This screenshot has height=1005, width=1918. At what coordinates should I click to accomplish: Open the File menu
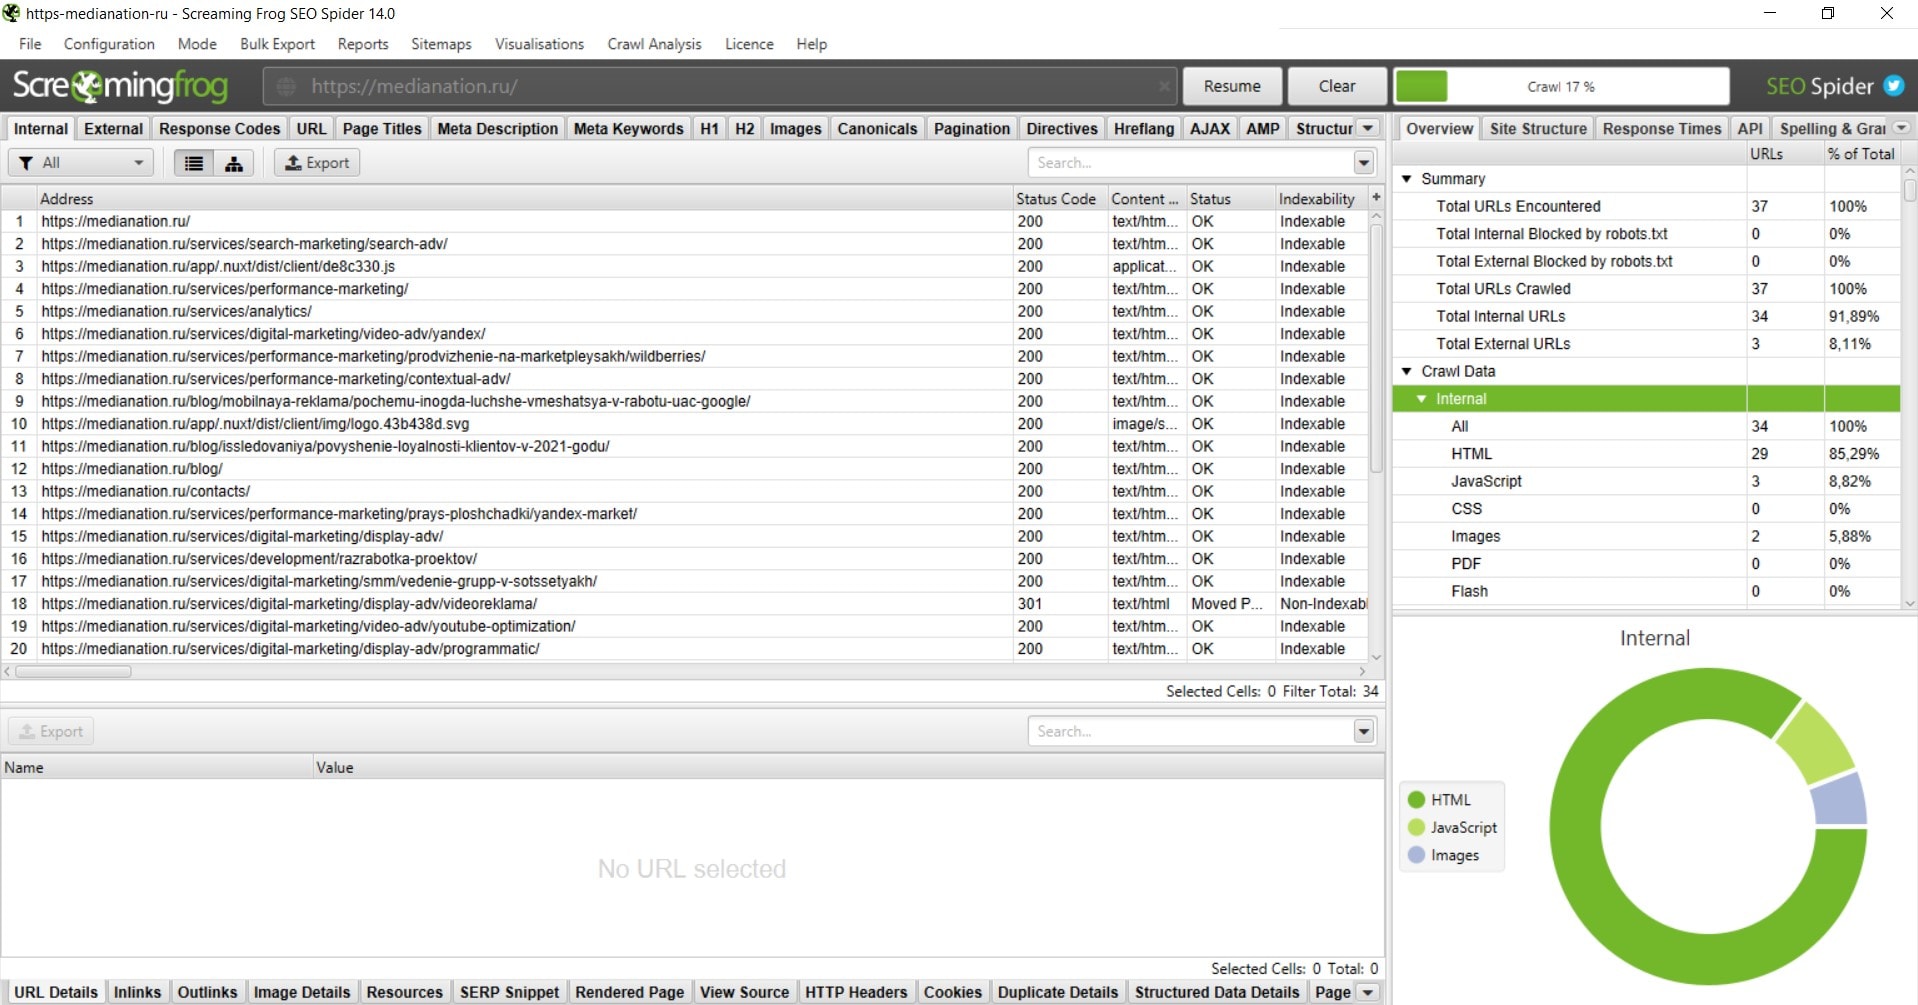click(x=30, y=44)
